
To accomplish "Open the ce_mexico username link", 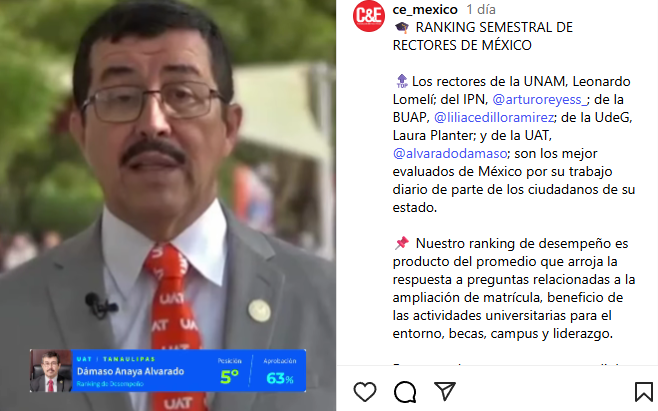I will 425,9.
